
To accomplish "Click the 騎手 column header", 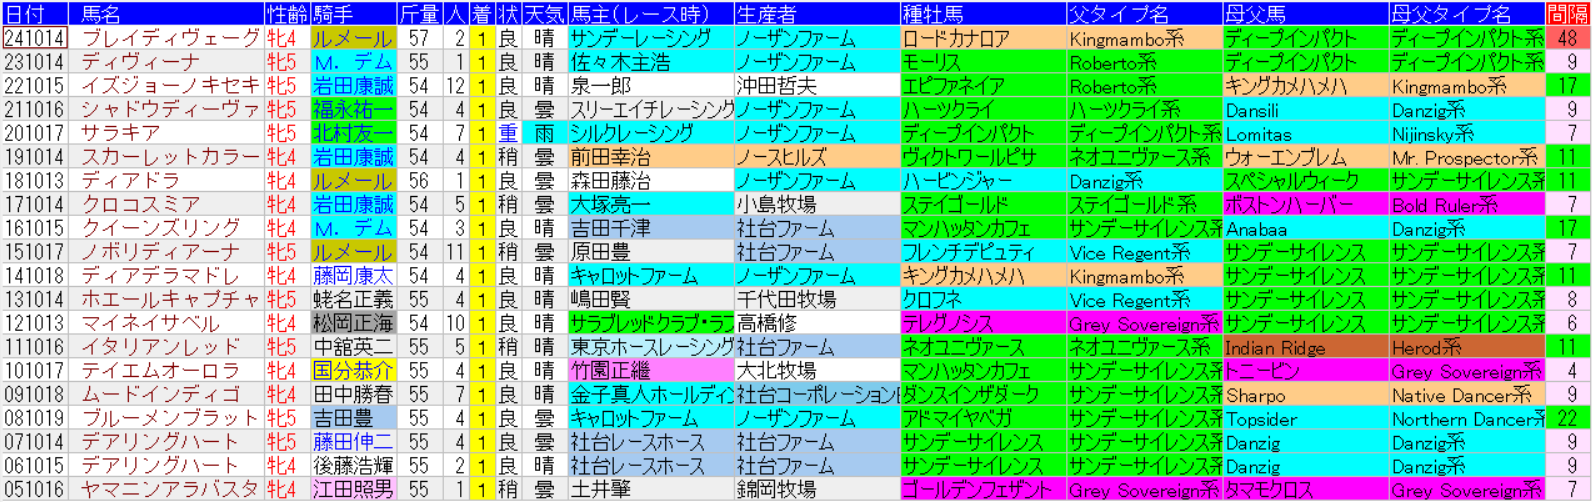I will (354, 14).
